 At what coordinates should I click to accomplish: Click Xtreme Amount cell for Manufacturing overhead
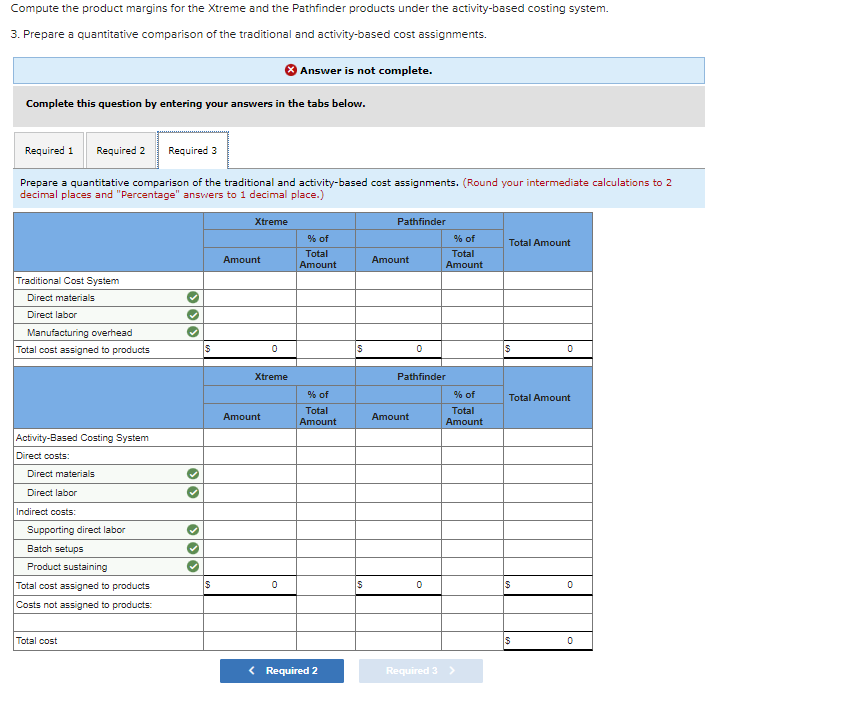250,332
